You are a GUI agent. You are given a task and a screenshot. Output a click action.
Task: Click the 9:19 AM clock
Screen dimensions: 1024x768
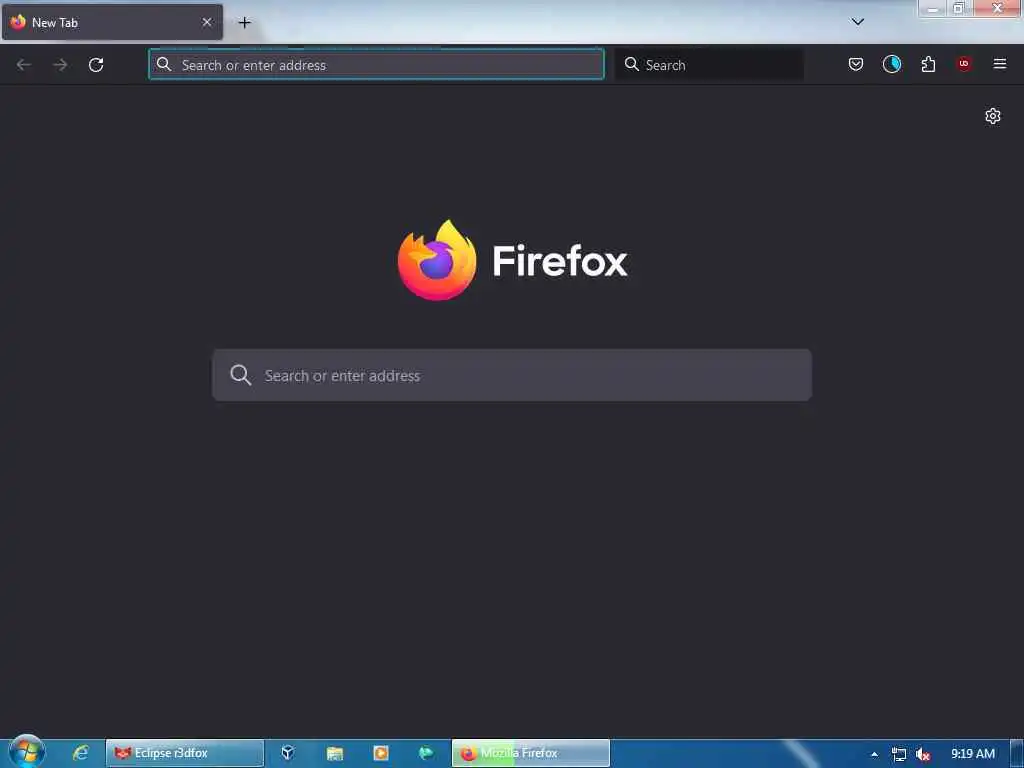click(x=972, y=754)
